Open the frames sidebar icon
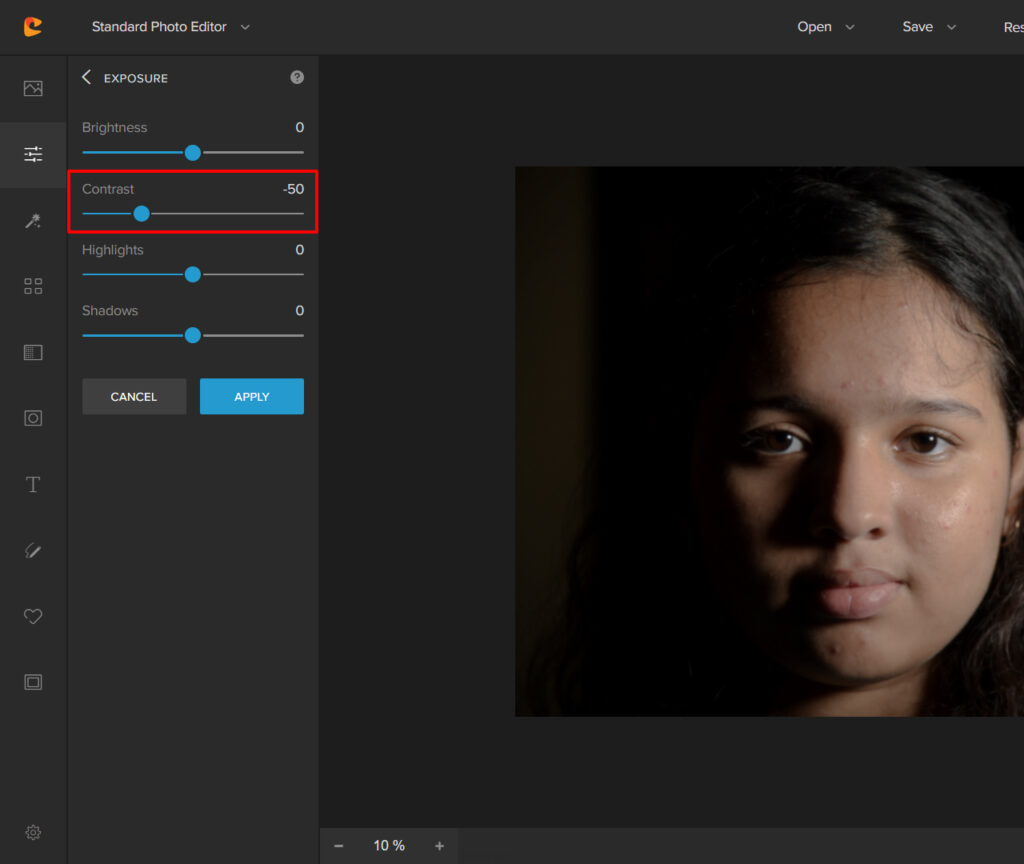1024x864 pixels. (33, 682)
